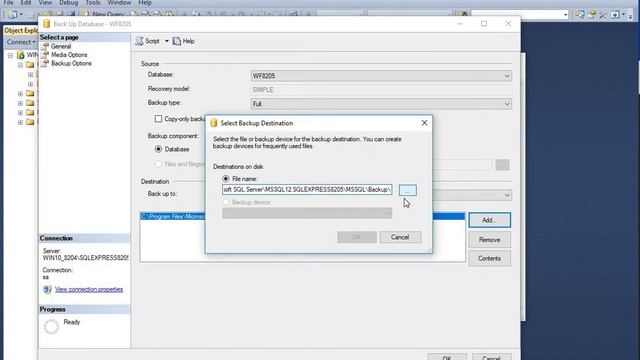The width and height of the screenshot is (640, 360).
Task: Click Cancel in Select Backup Destination dialog
Action: [x=400, y=237]
